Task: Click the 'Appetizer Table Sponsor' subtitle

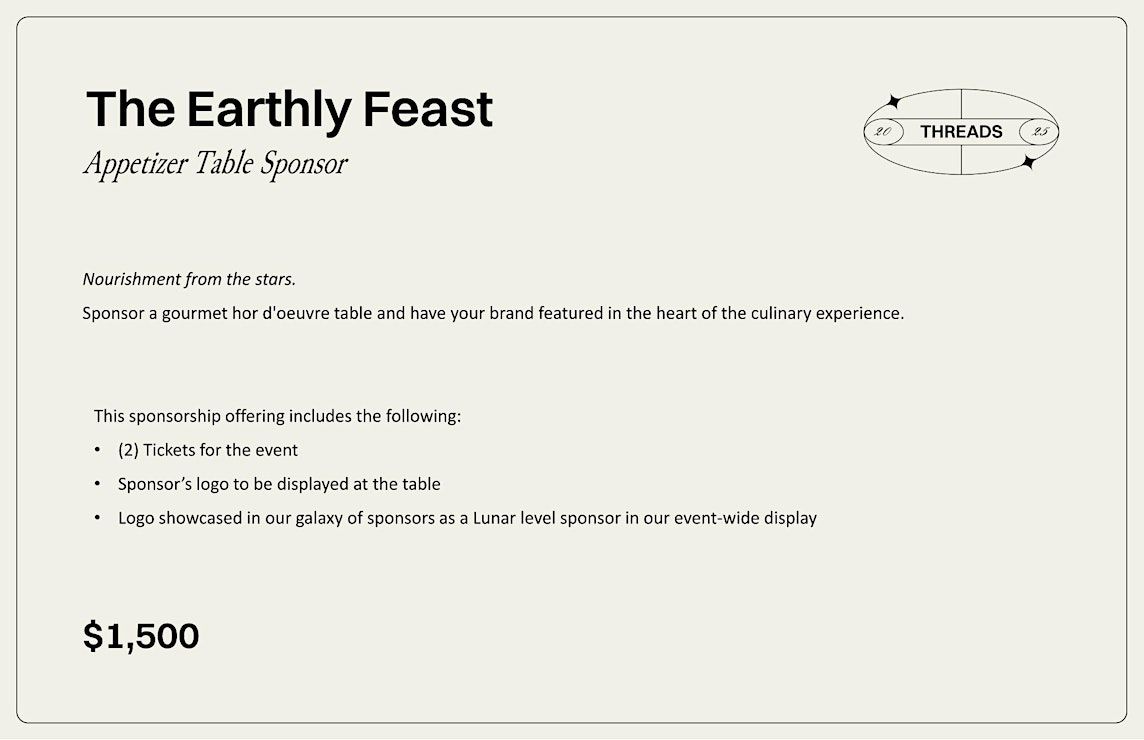Action: pyautogui.click(x=215, y=163)
